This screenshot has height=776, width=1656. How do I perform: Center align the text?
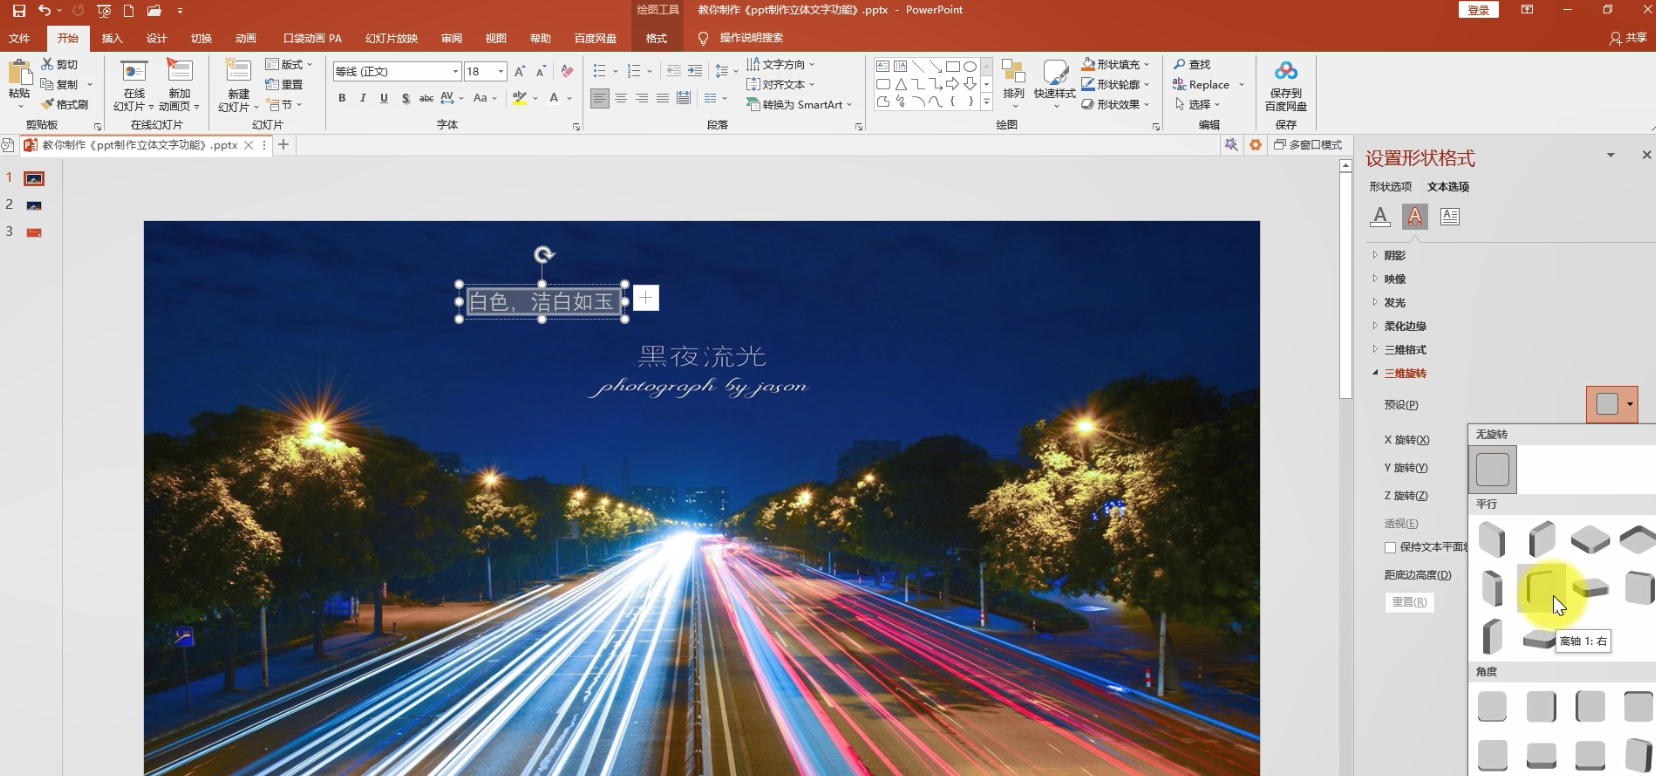click(621, 98)
